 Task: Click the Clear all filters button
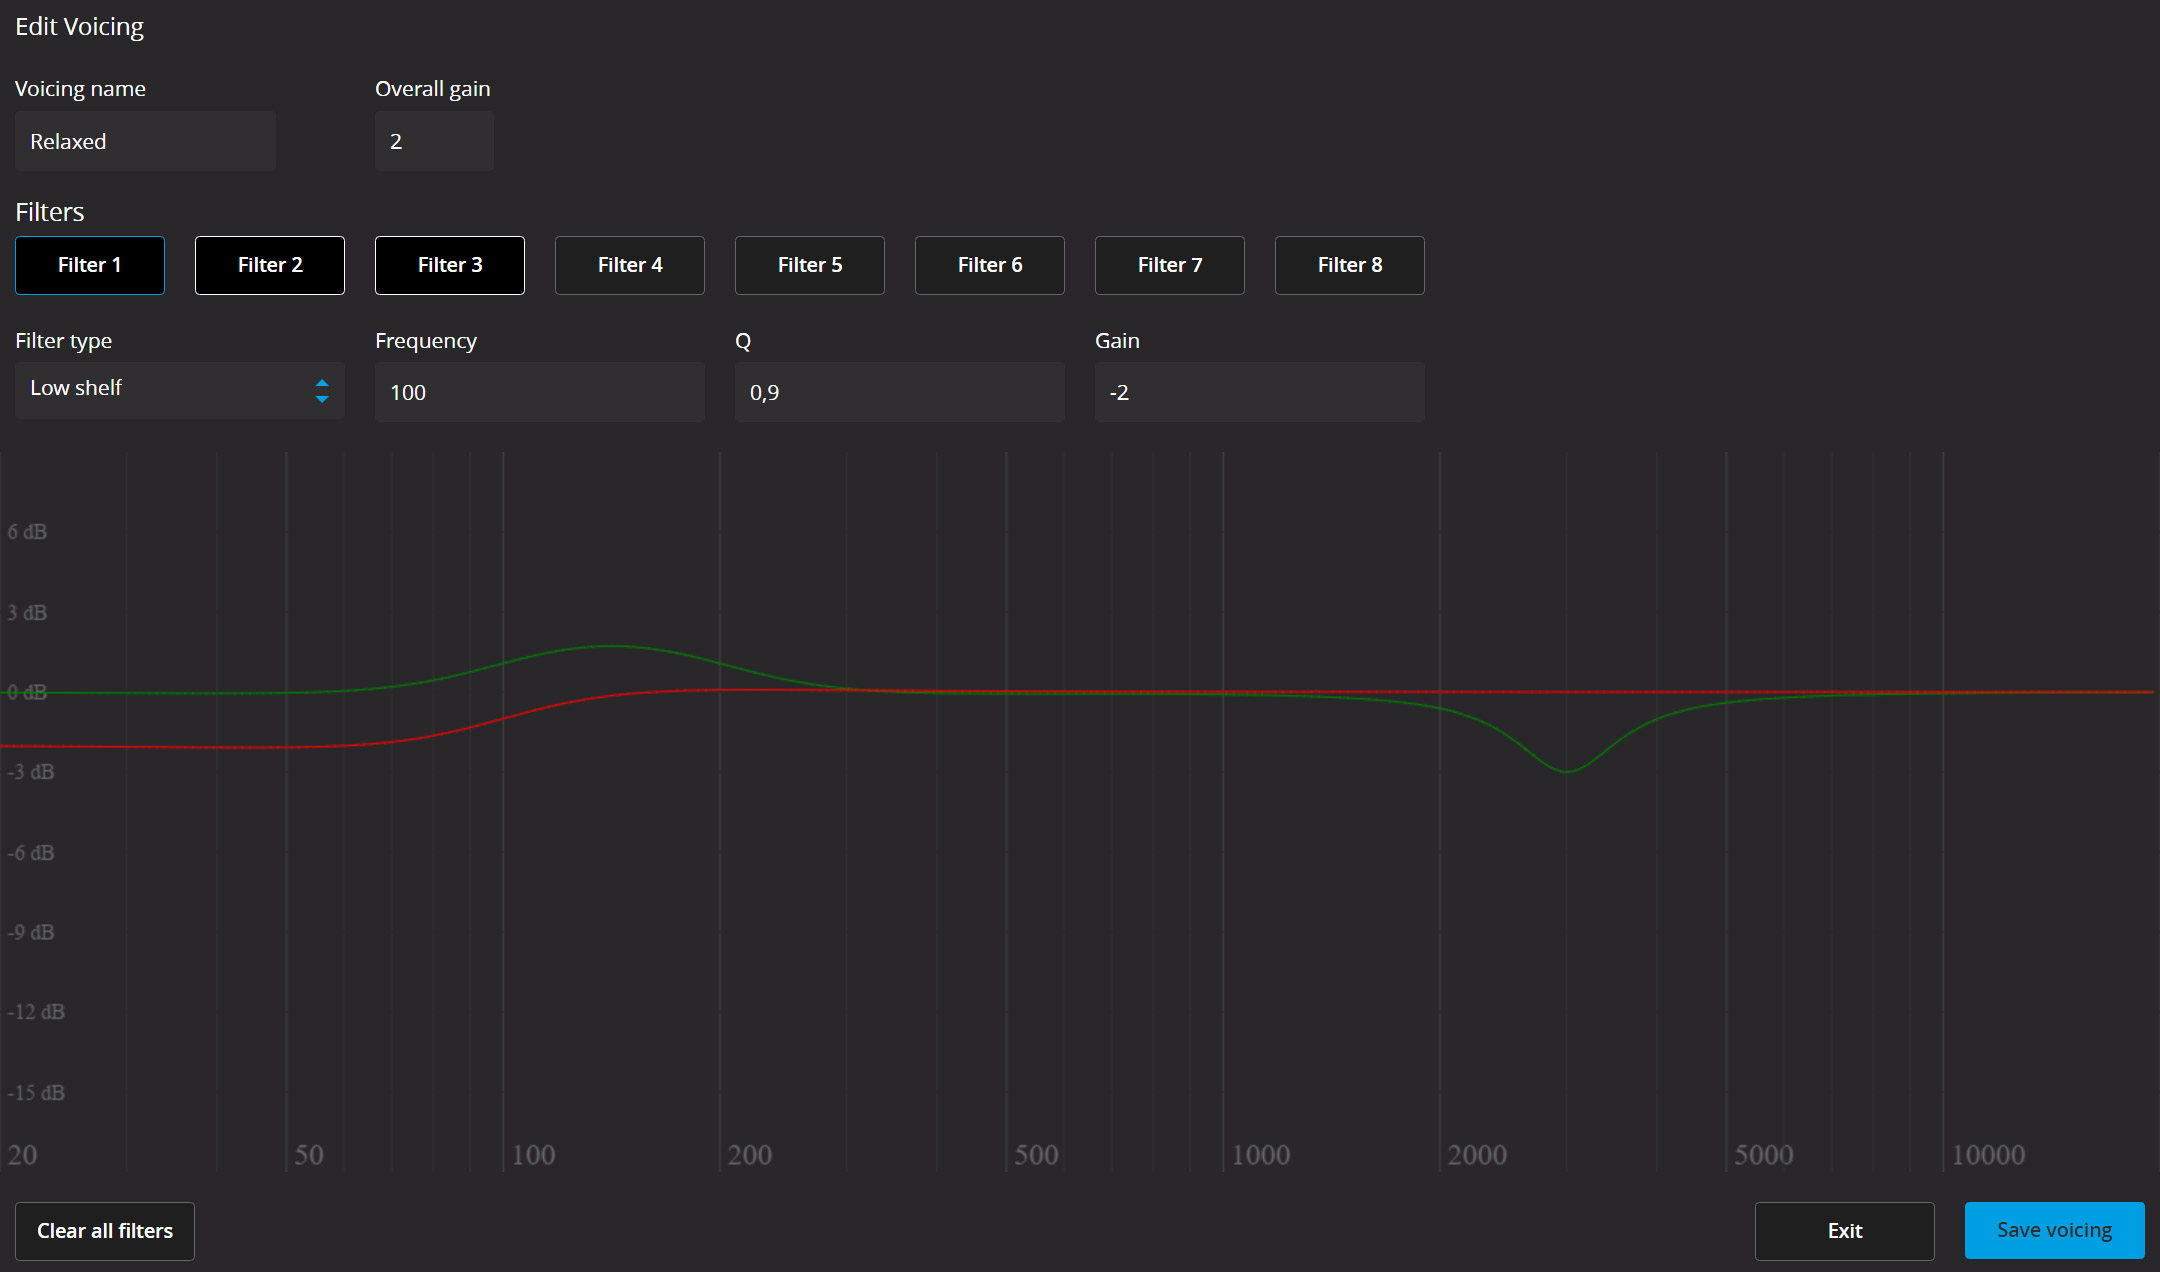(107, 1230)
